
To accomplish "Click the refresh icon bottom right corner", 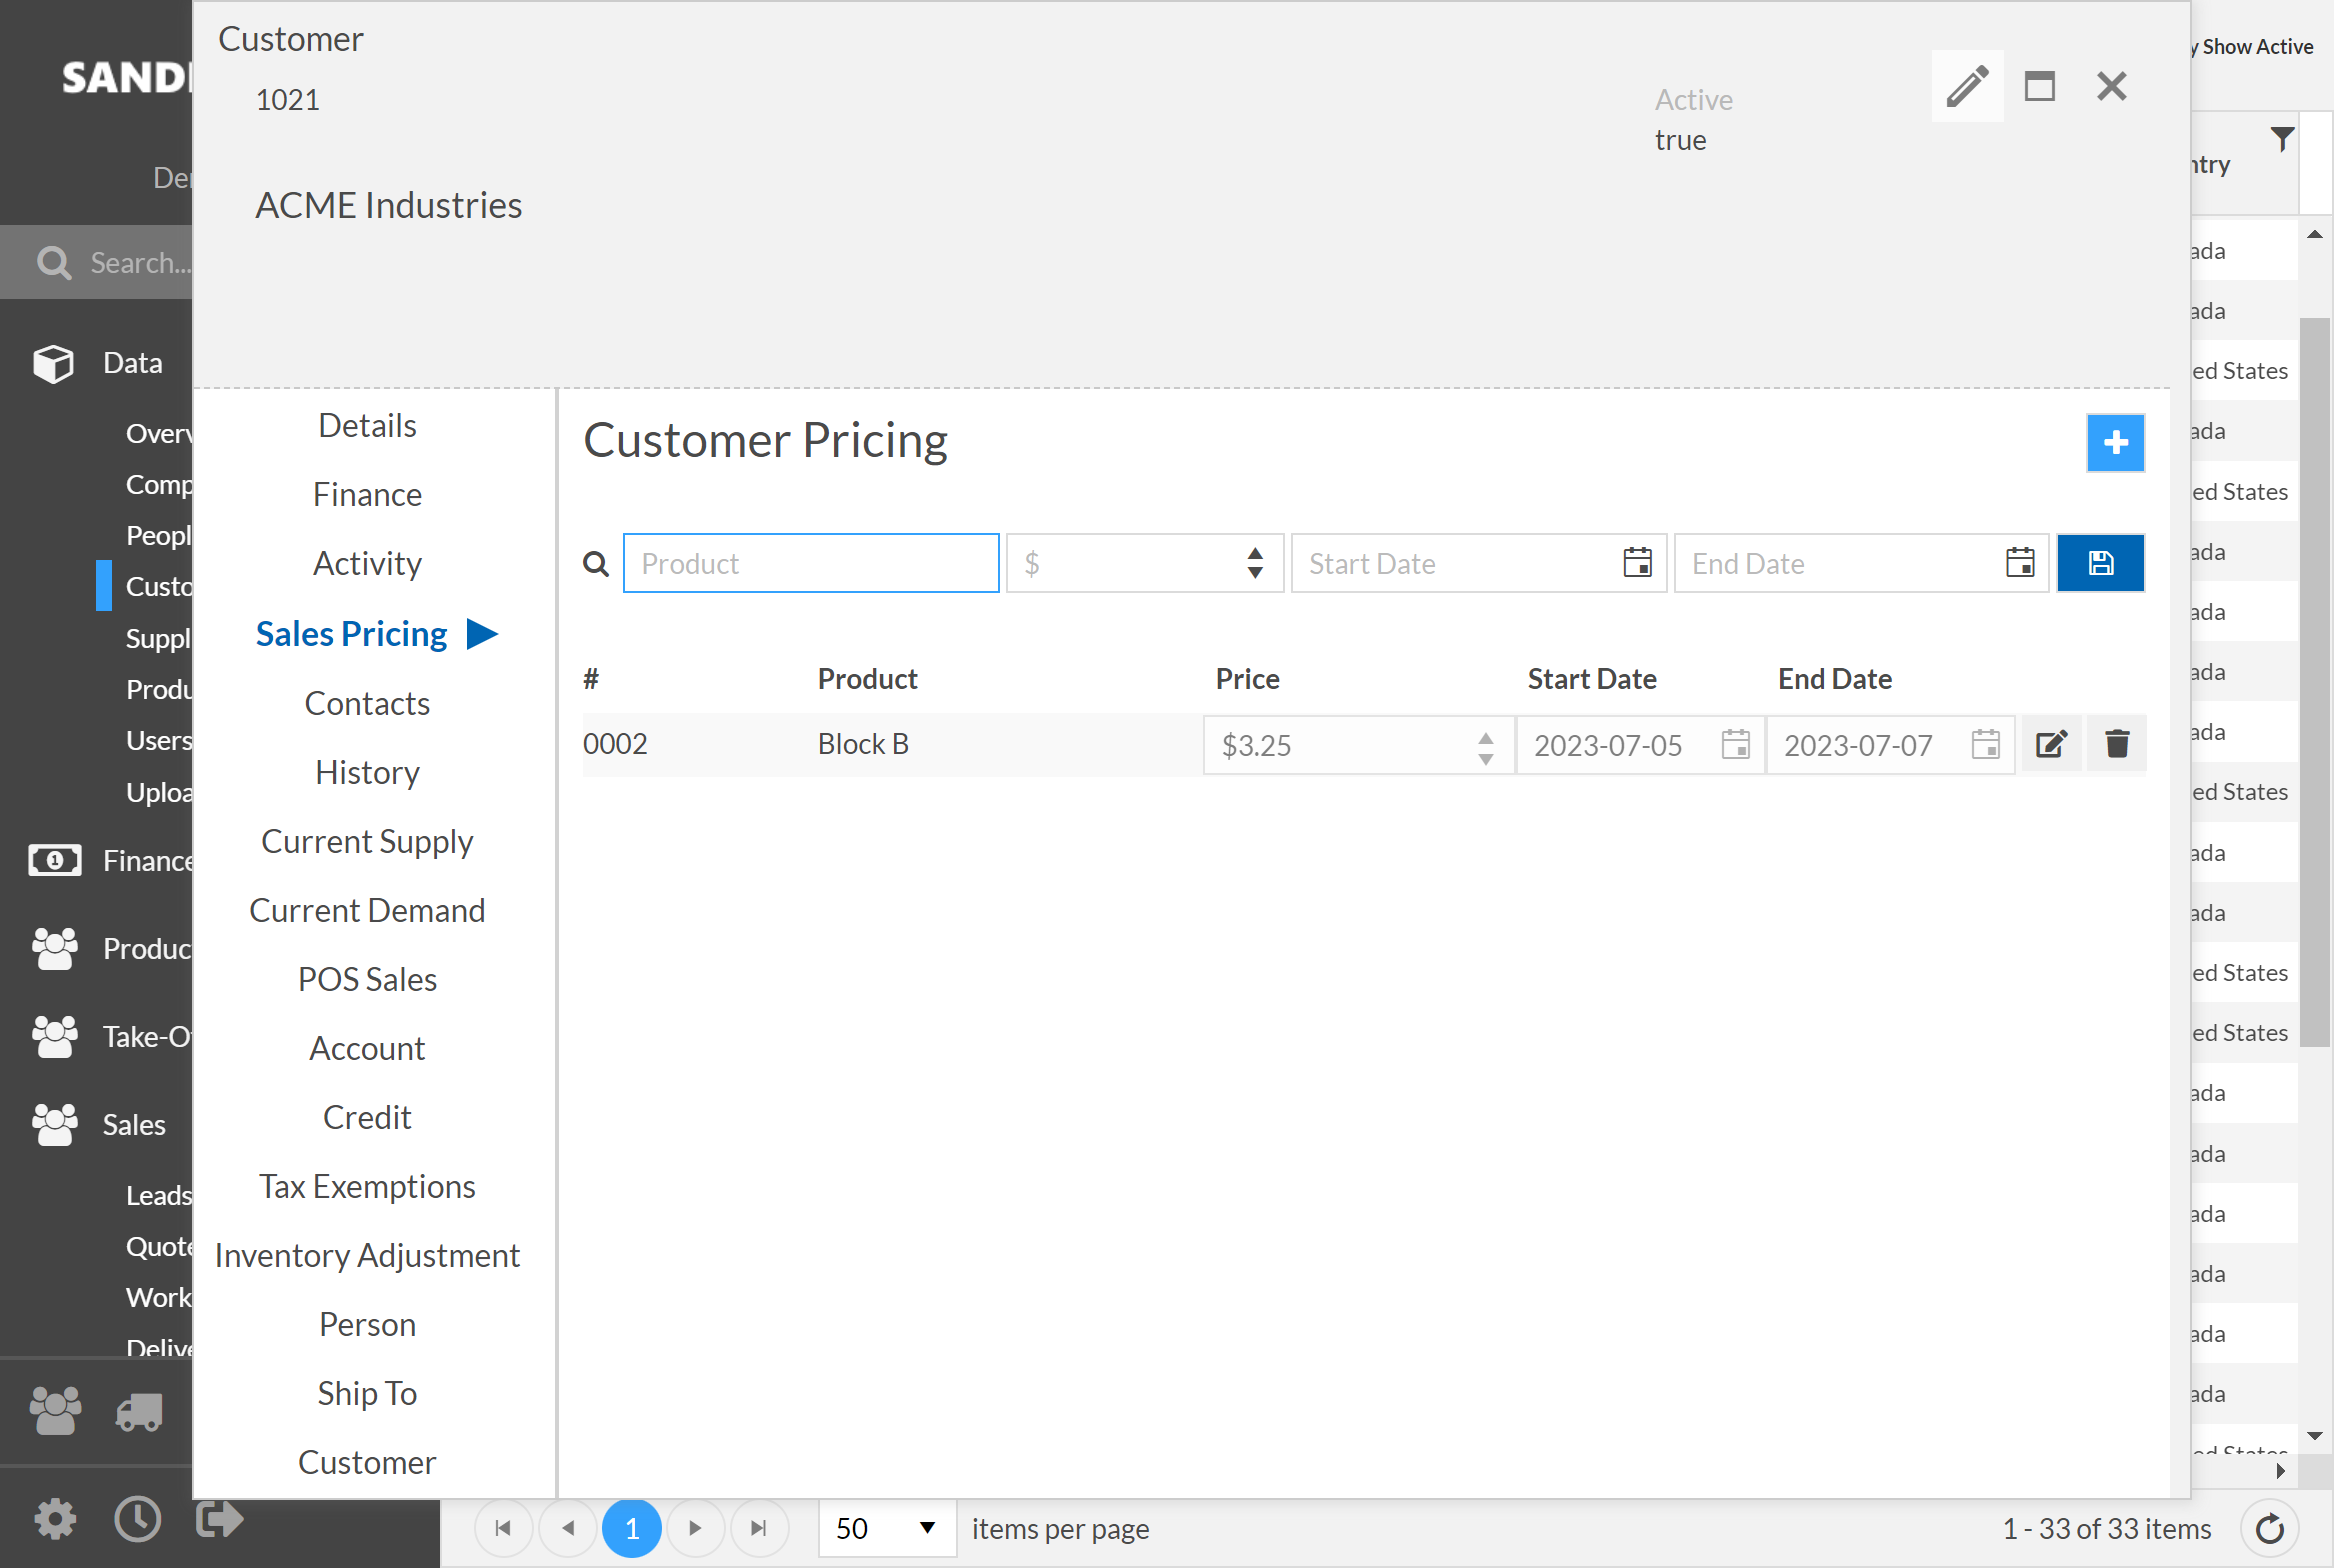I will [x=2269, y=1526].
